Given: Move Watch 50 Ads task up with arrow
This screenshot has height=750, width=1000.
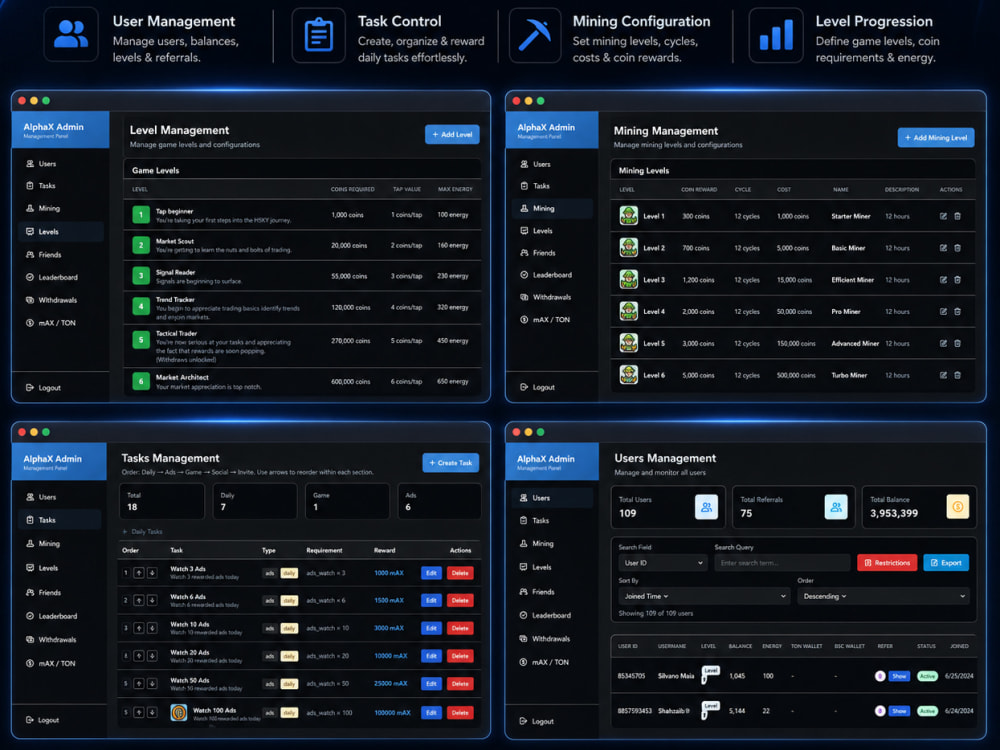Looking at the screenshot, I should (x=138, y=684).
